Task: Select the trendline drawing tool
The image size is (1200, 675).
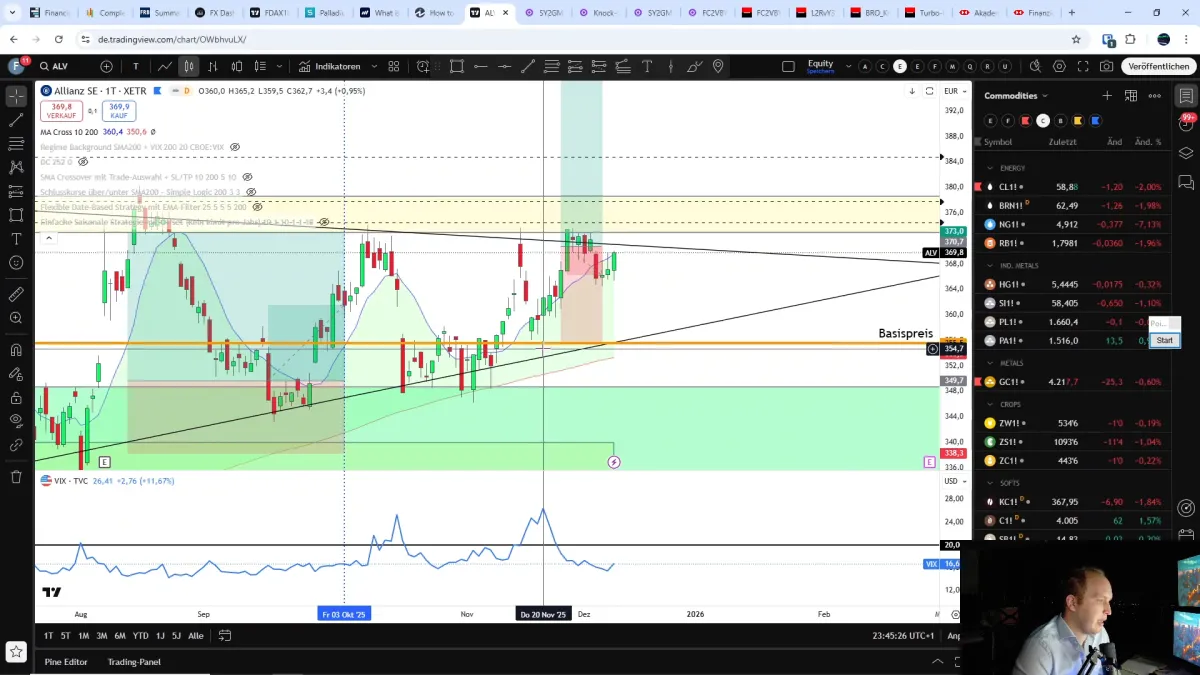Action: pyautogui.click(x=15, y=120)
